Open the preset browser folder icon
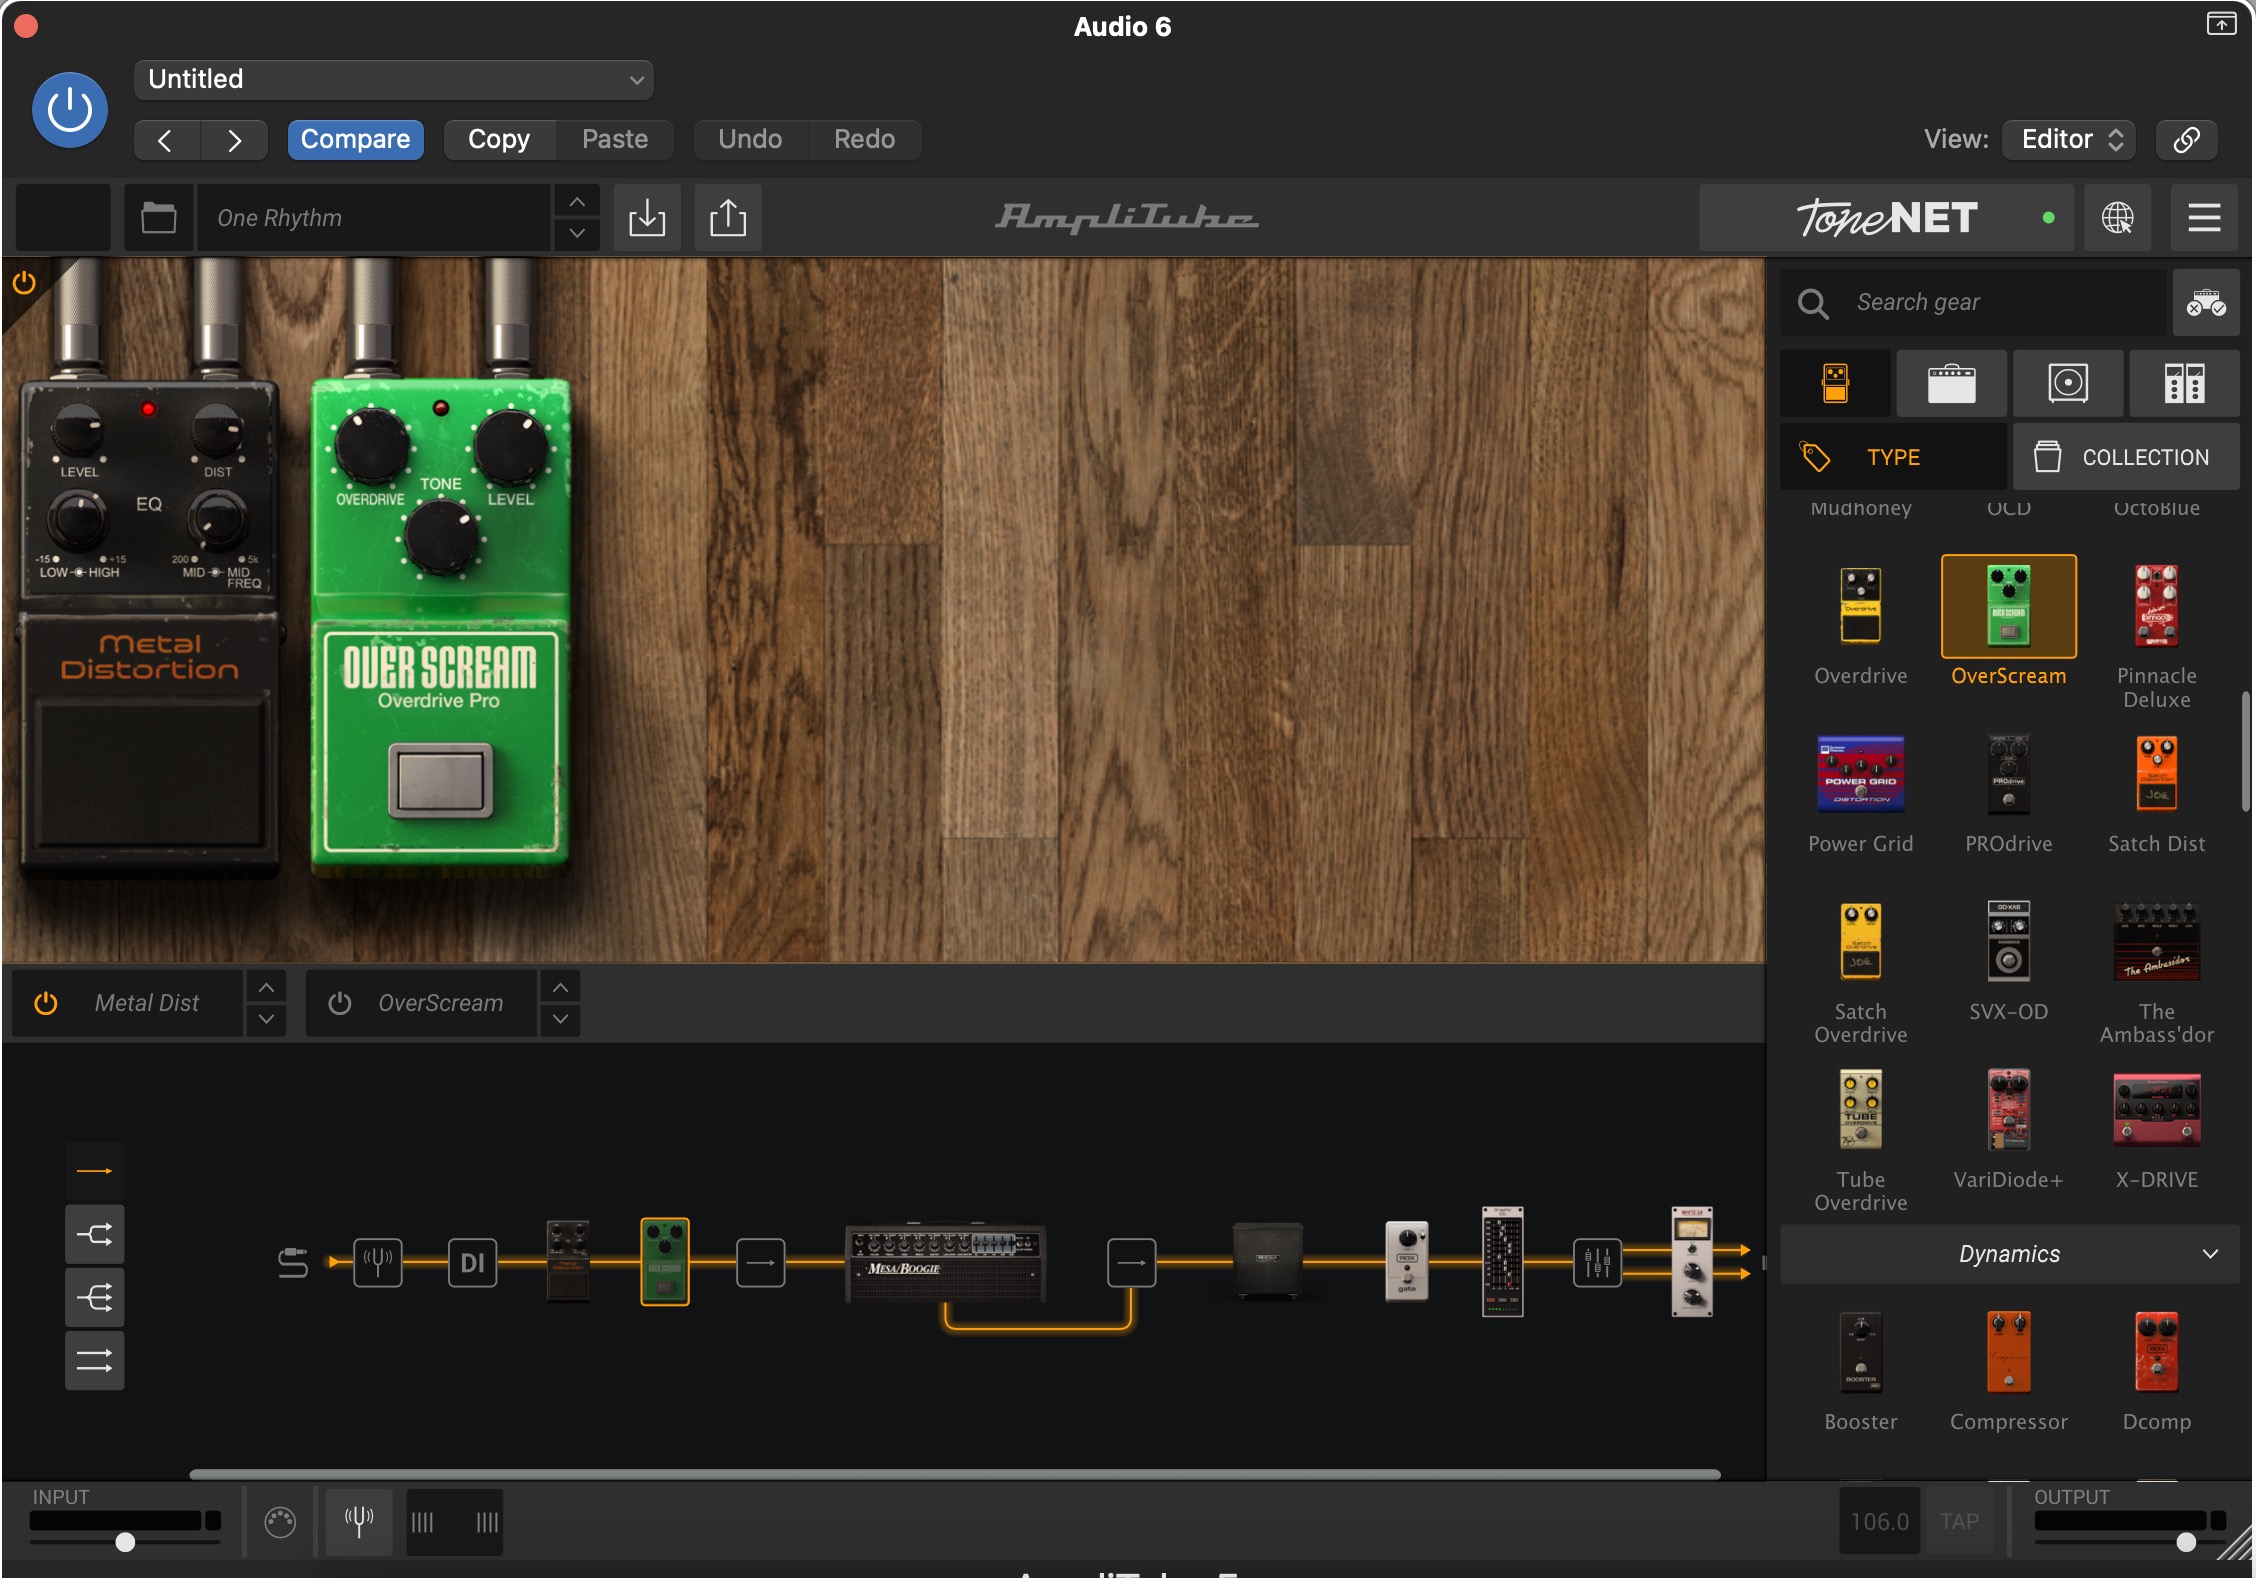2256x1578 pixels. (159, 218)
